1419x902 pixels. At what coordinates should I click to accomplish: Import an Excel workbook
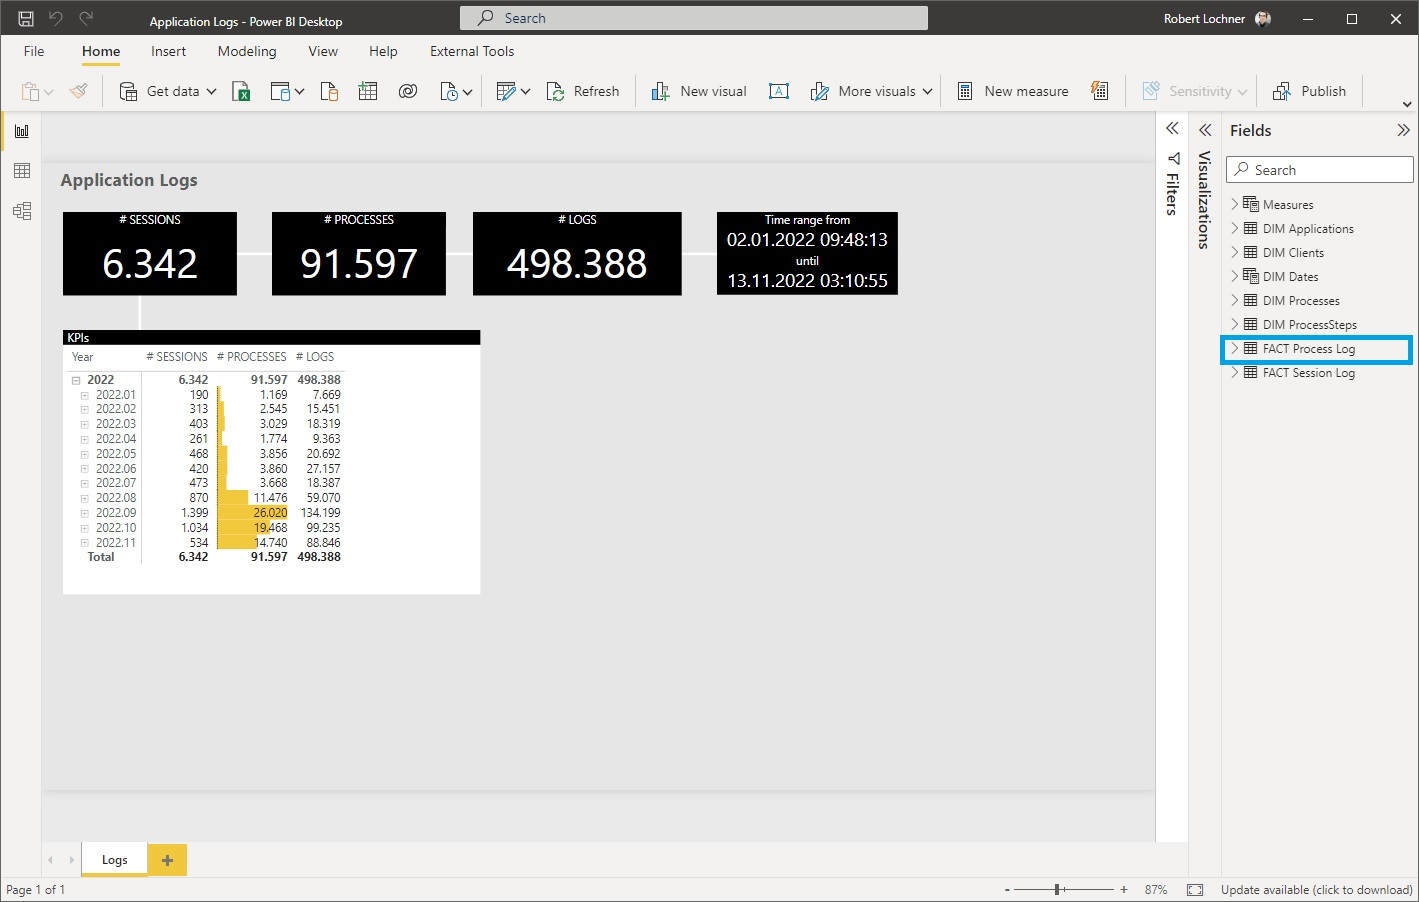pyautogui.click(x=241, y=91)
